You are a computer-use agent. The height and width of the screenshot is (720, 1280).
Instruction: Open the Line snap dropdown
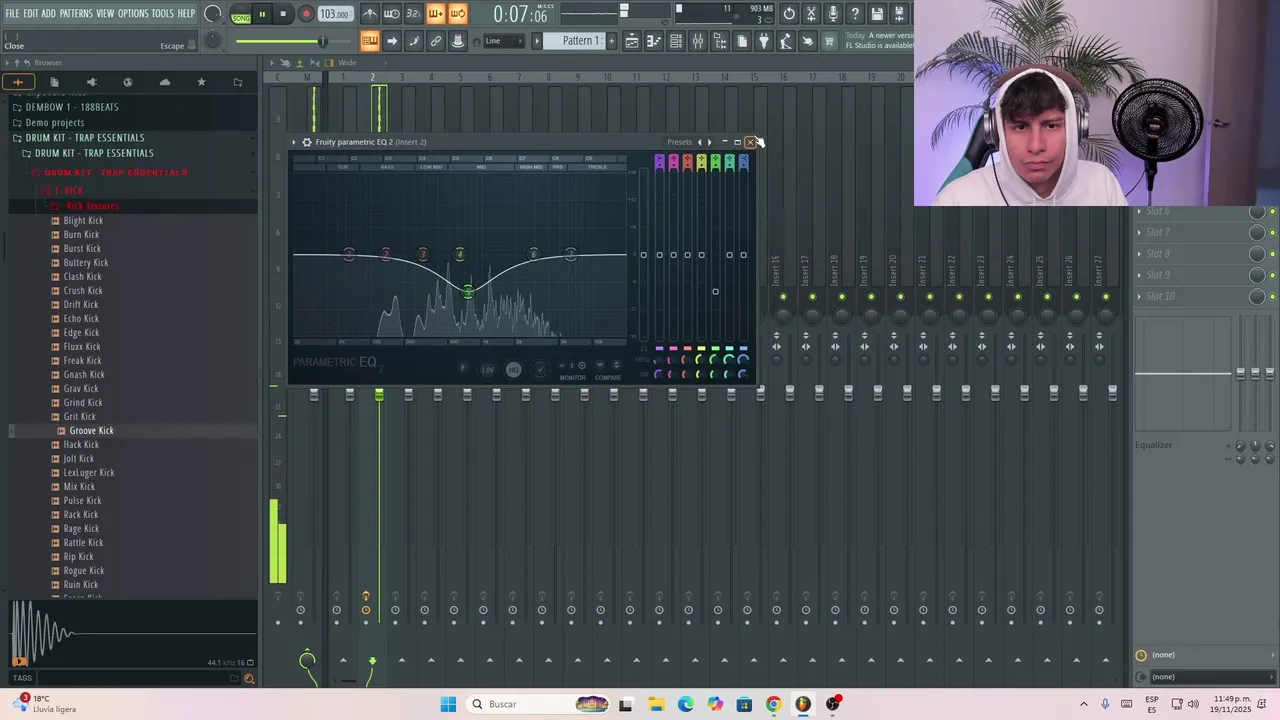pyautogui.click(x=505, y=41)
